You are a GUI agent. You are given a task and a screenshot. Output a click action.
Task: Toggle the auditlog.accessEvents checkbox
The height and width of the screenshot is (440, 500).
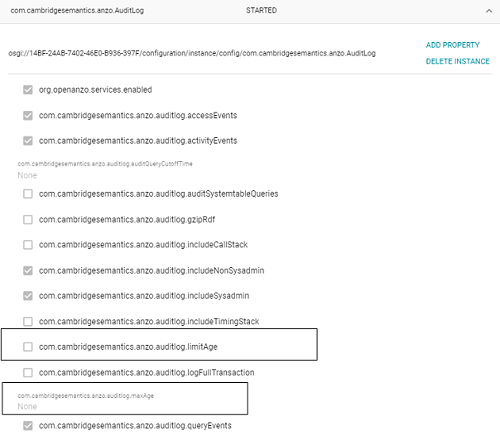coord(28,115)
